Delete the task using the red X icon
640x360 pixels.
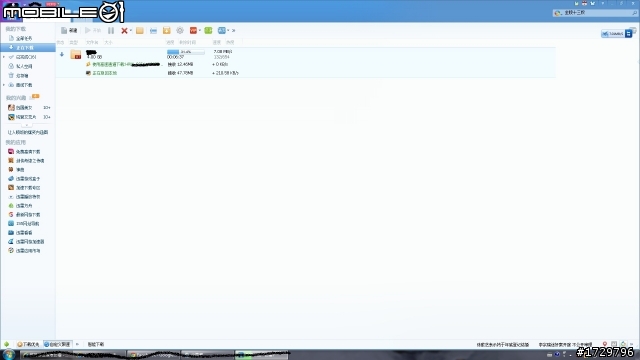(124, 31)
